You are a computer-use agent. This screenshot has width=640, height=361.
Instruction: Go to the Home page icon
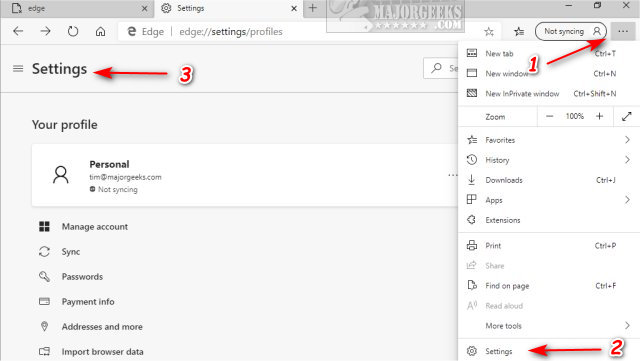tap(100, 31)
